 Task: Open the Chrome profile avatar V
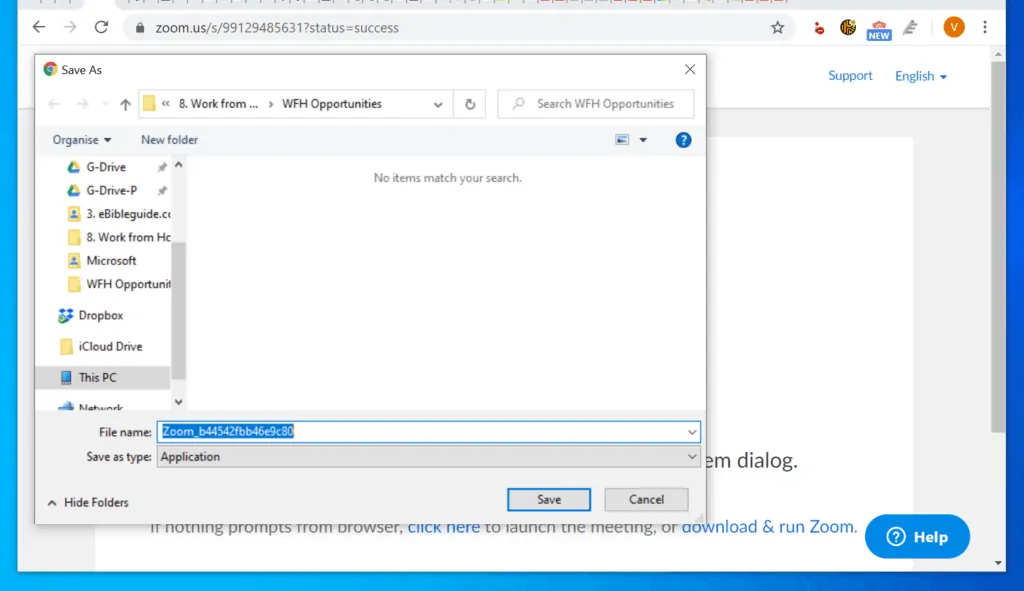(x=954, y=27)
